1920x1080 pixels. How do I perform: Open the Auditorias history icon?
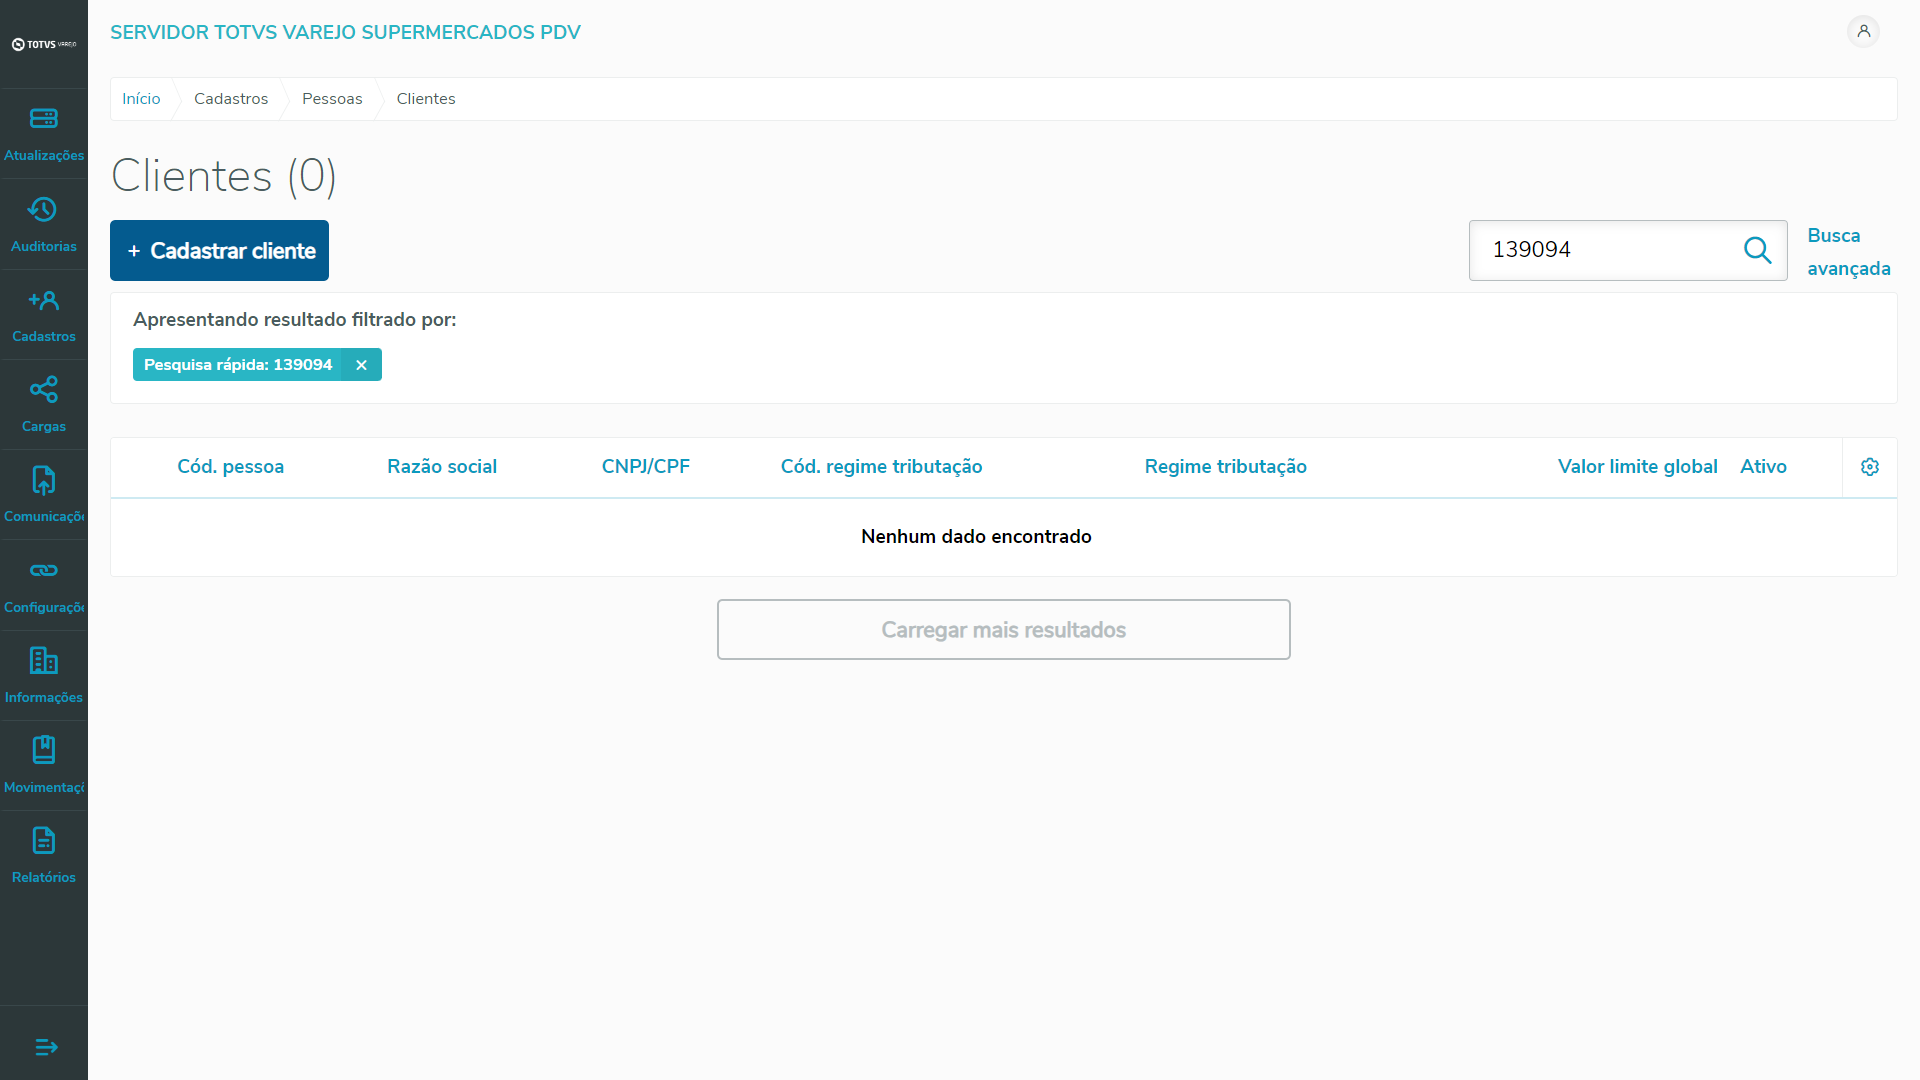[x=43, y=210]
